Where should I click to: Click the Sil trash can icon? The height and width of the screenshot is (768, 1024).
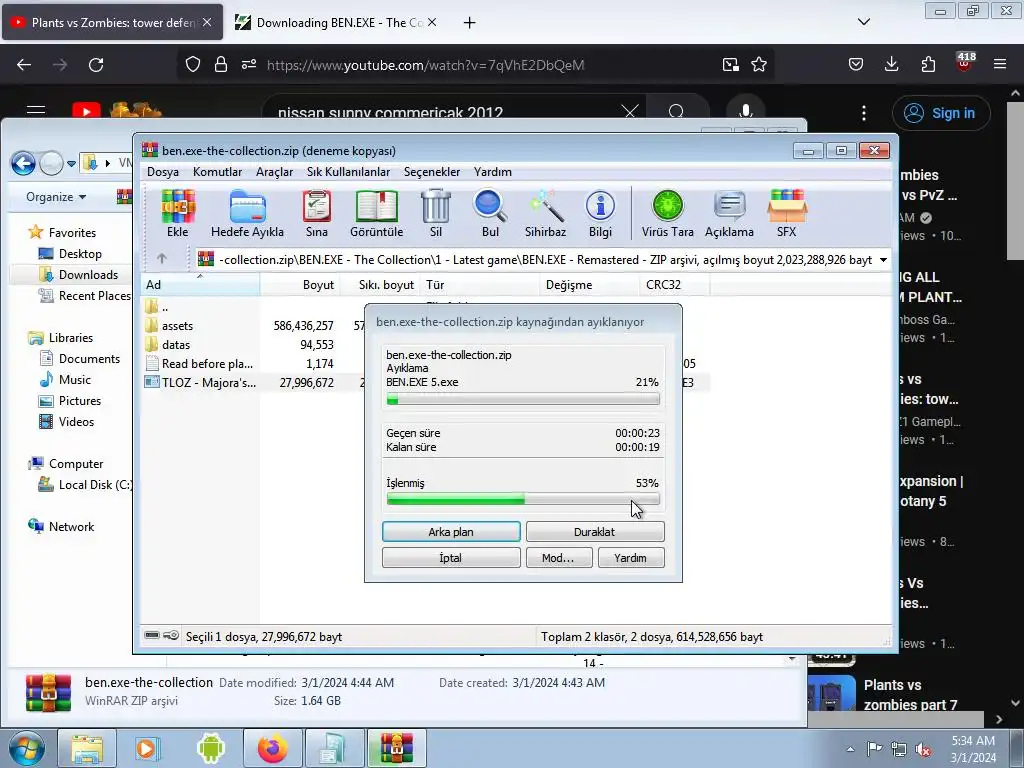click(x=436, y=214)
